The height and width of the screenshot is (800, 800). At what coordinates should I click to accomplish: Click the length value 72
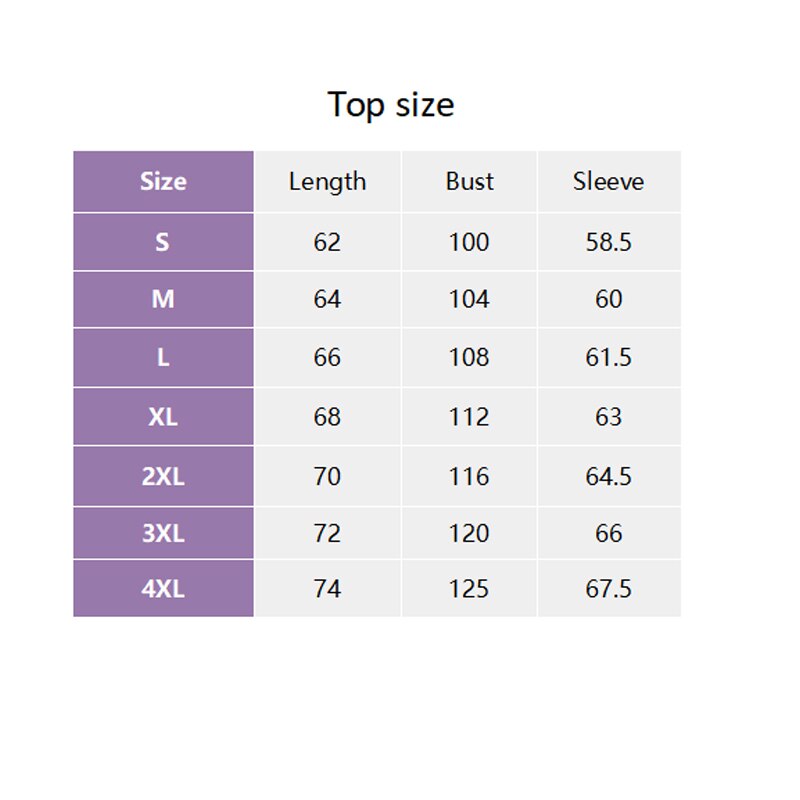(327, 533)
